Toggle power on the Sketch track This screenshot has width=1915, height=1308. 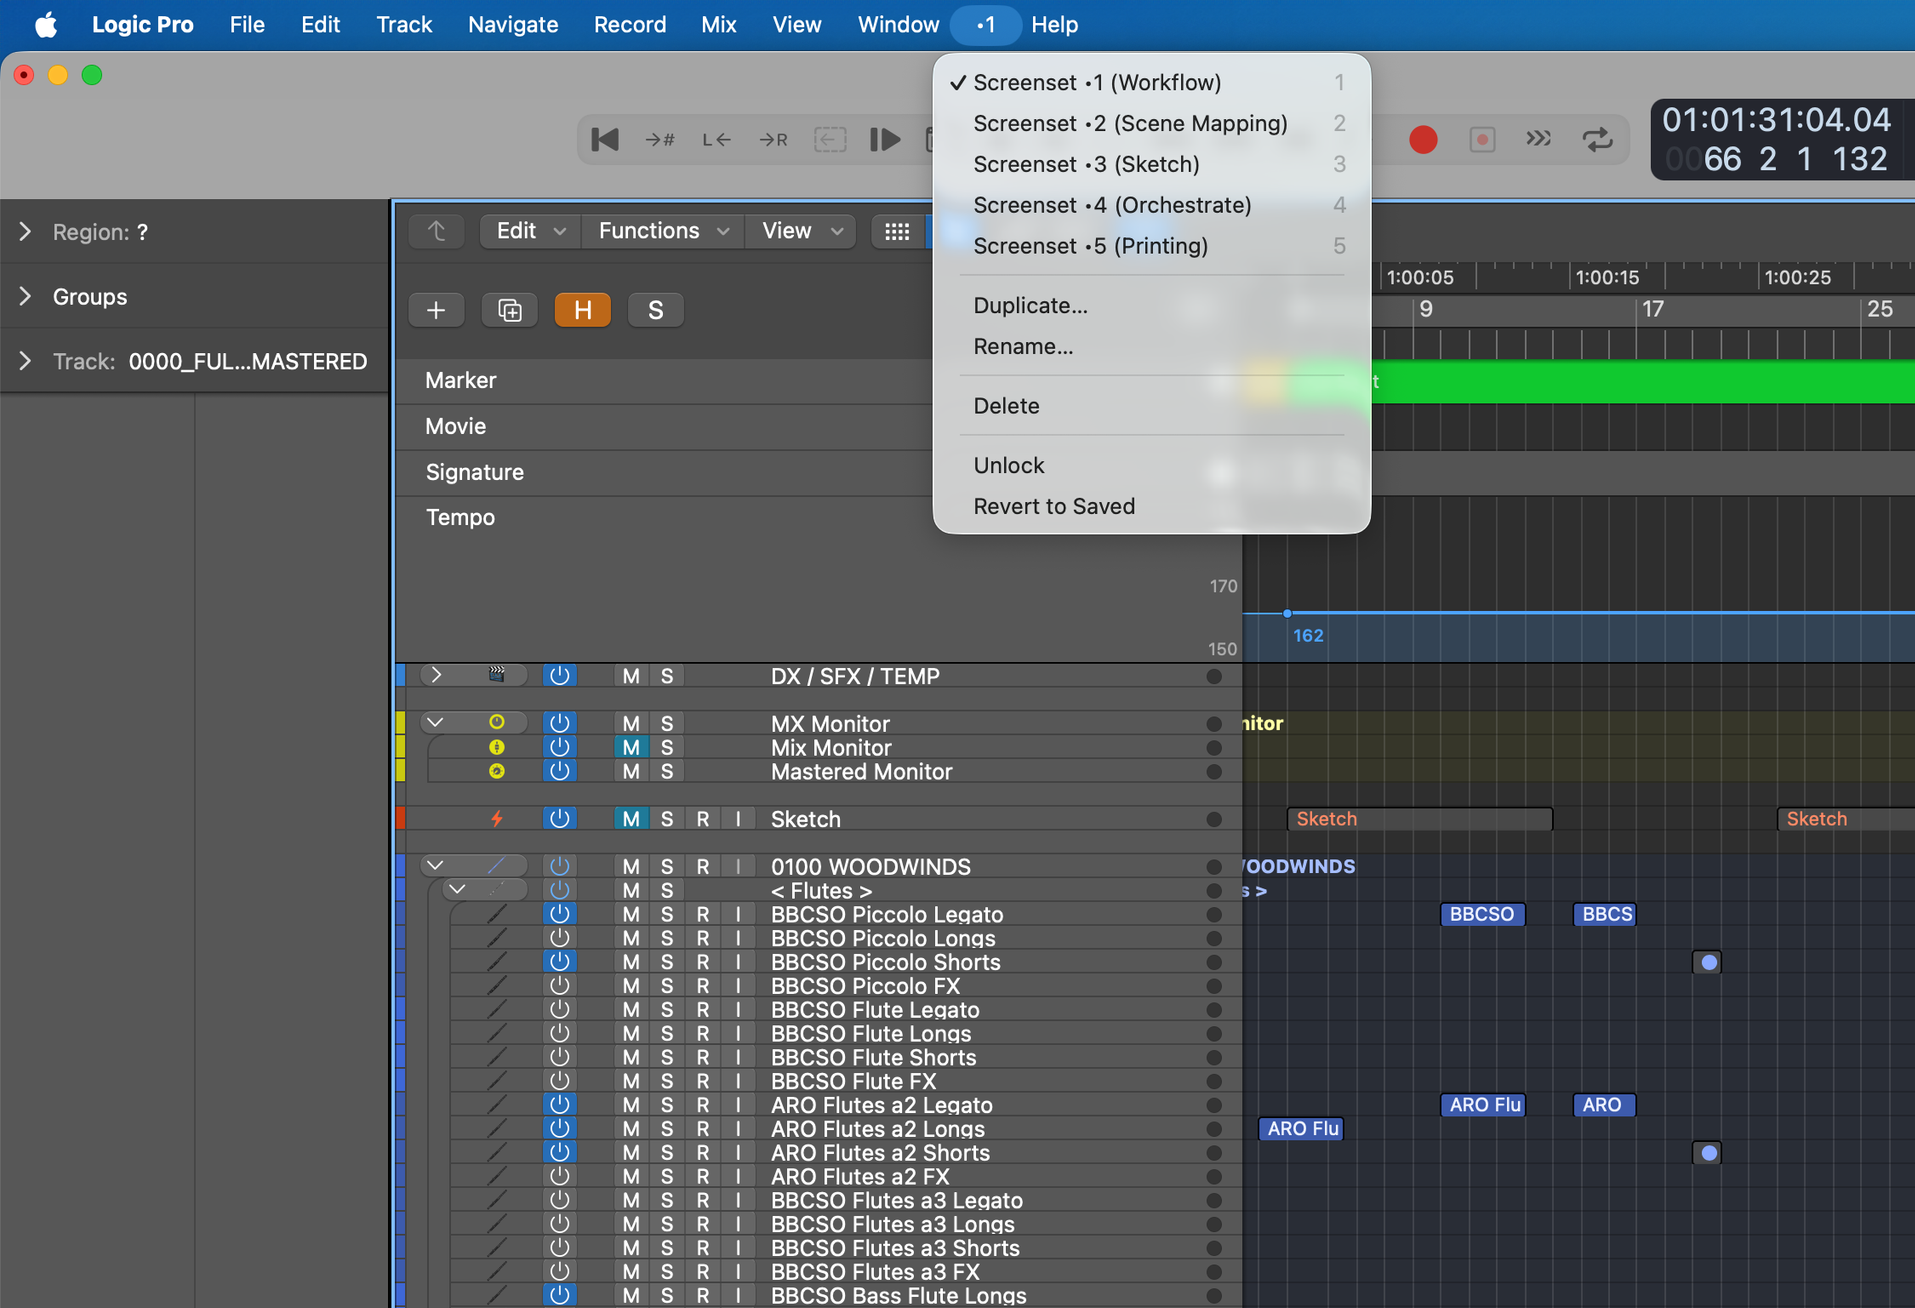click(559, 818)
